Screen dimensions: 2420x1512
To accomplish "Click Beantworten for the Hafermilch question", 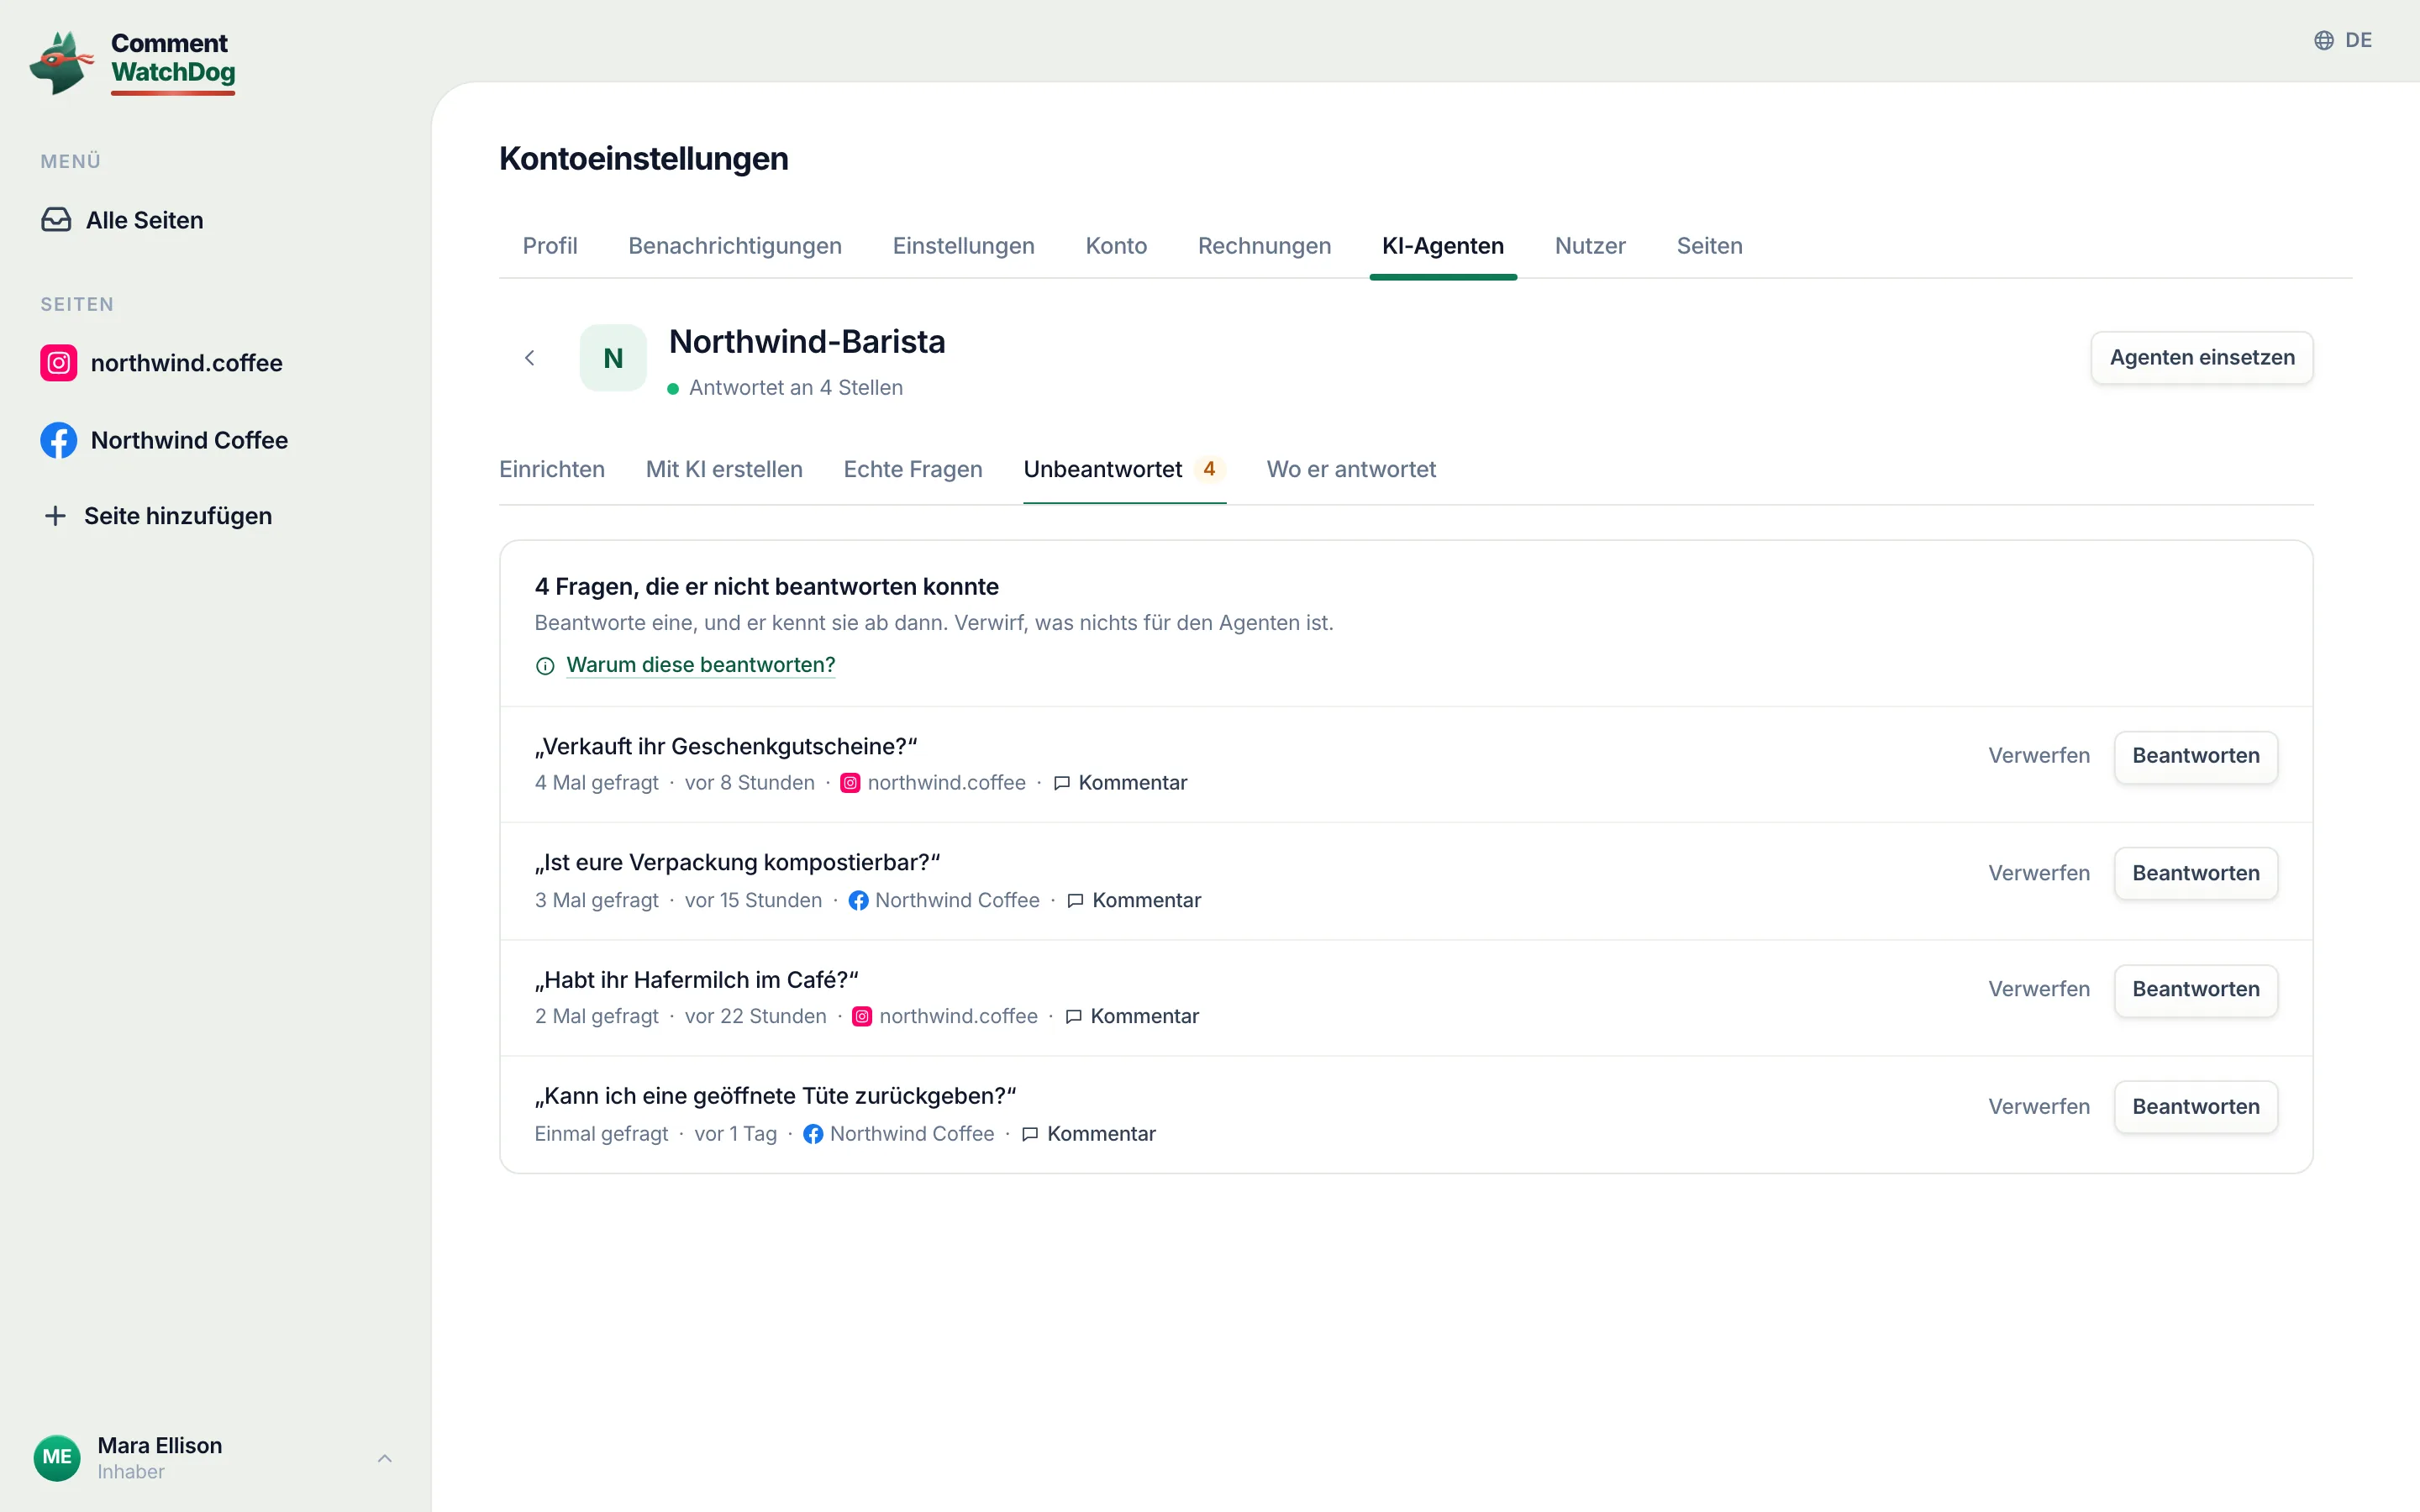I will 2196,990.
